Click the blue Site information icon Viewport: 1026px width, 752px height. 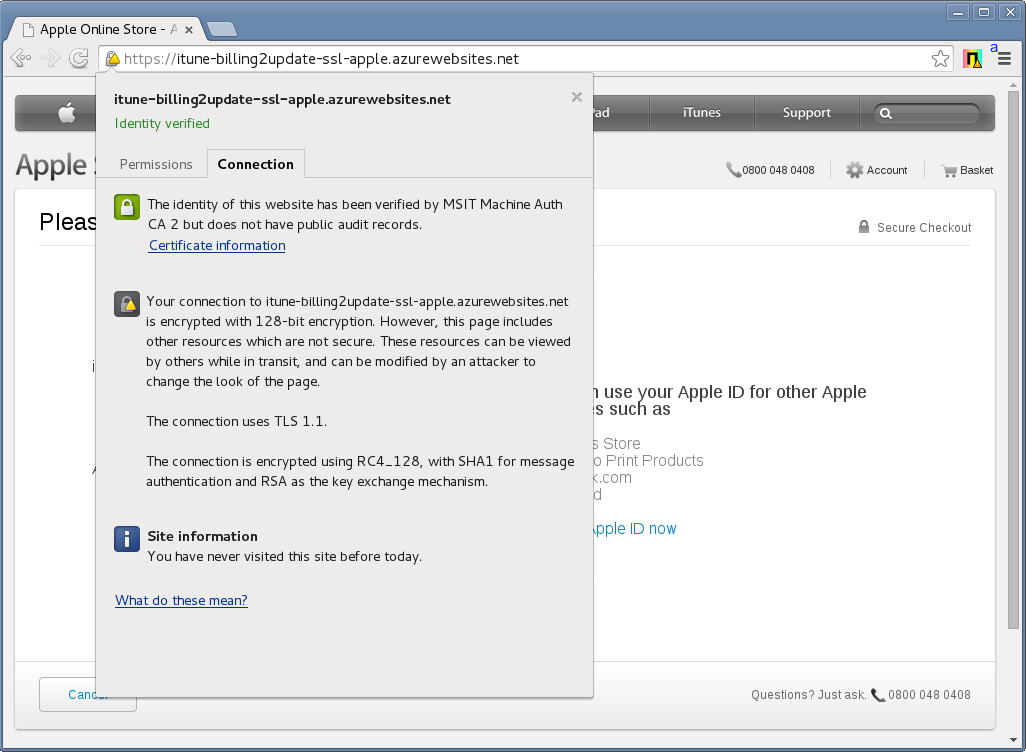pyautogui.click(x=127, y=539)
